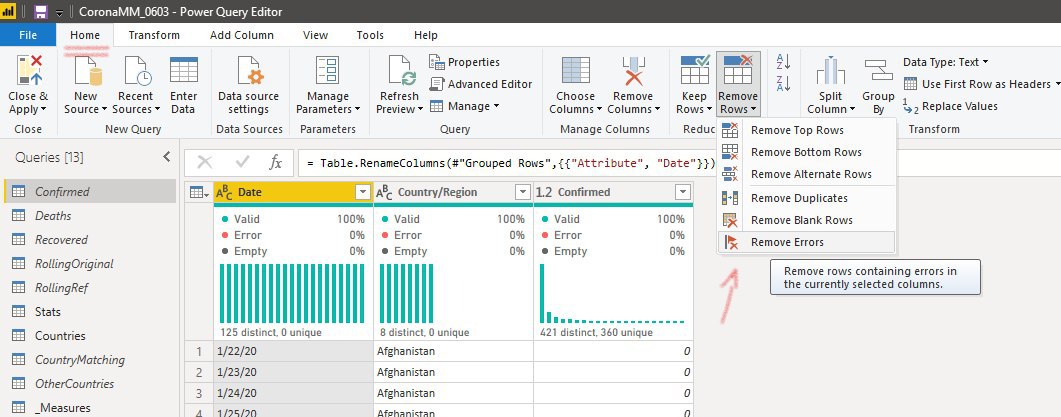Confirm formula with the checkmark icon
This screenshot has height=417, width=1061.
(242, 162)
